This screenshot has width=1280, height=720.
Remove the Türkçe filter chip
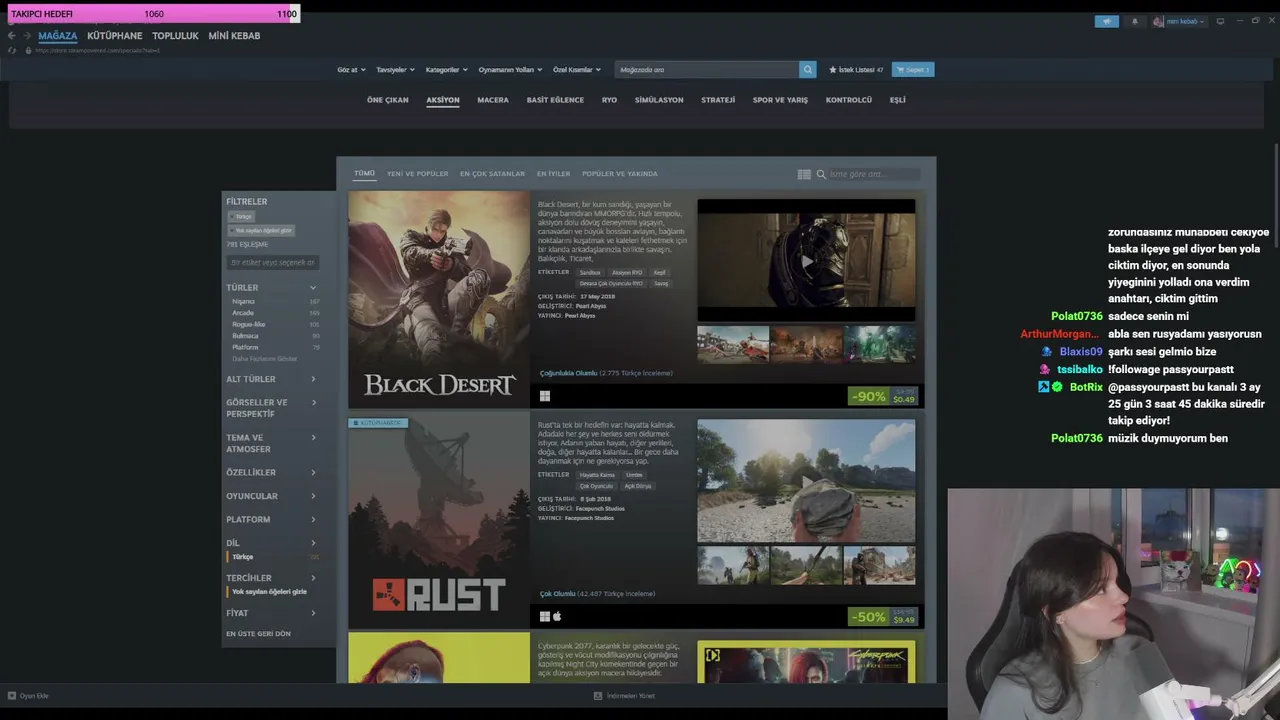tap(240, 216)
